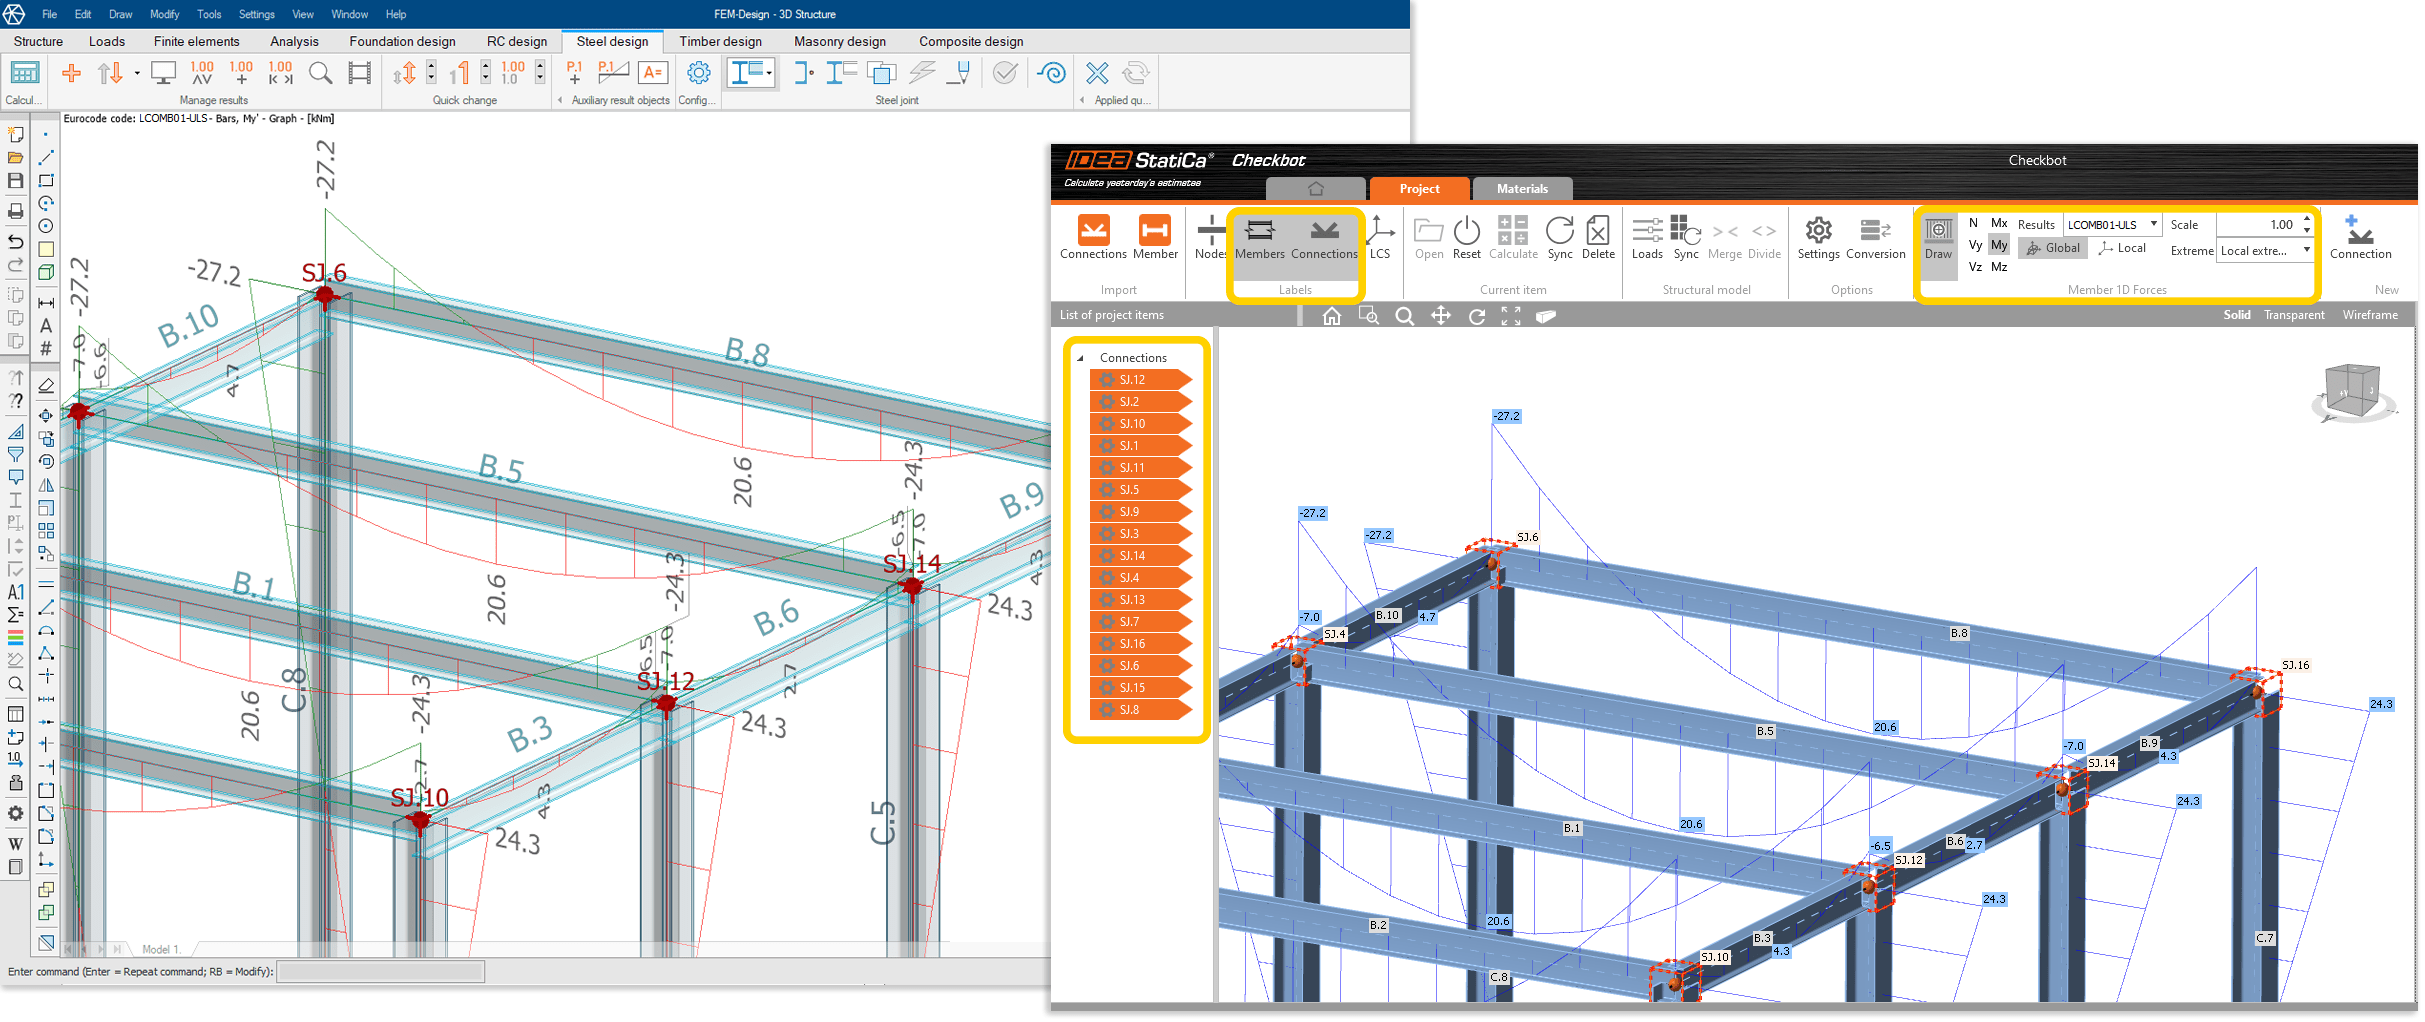Image resolution: width=2425 pixels, height=1022 pixels.
Task: Click blue spiral IDEA StatiCa export icon
Action: click(1051, 73)
